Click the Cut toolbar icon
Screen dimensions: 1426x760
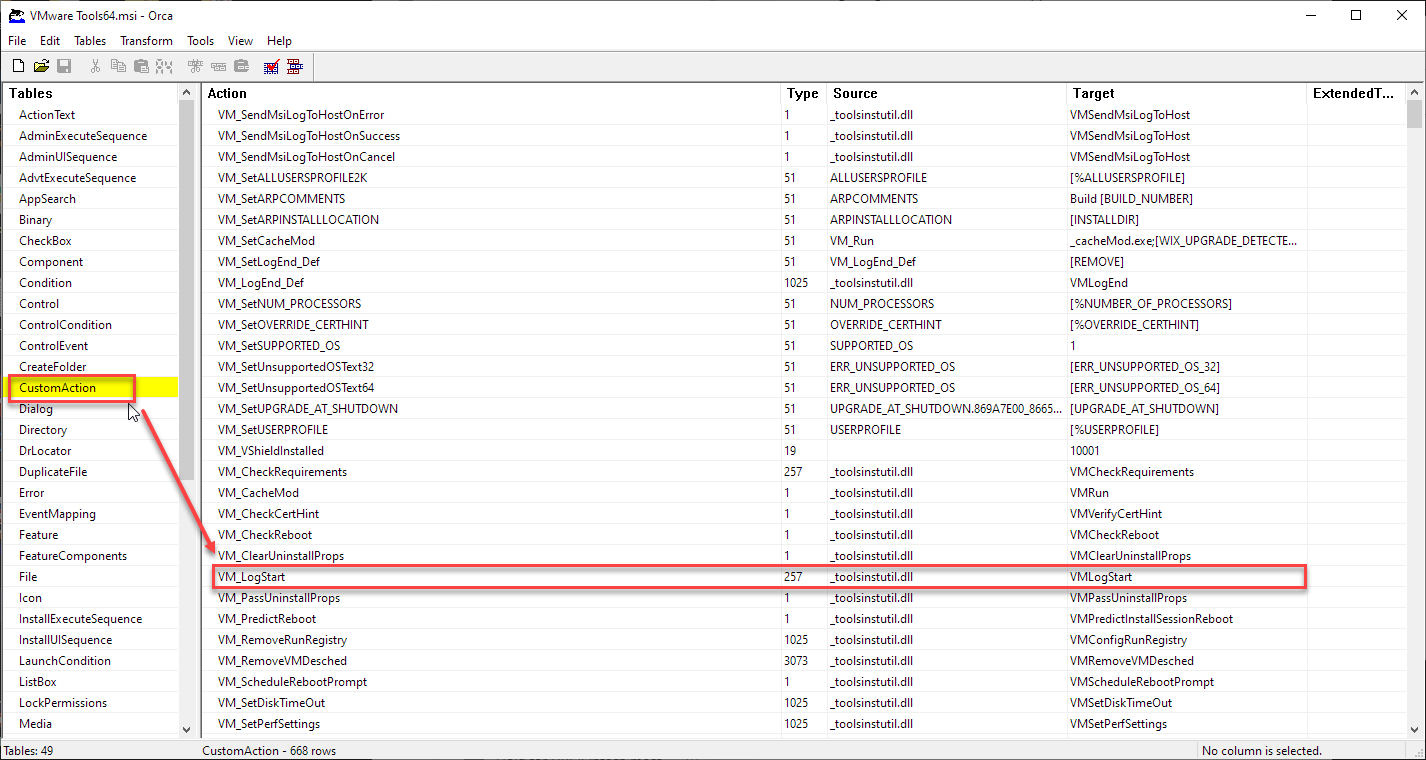pos(95,66)
